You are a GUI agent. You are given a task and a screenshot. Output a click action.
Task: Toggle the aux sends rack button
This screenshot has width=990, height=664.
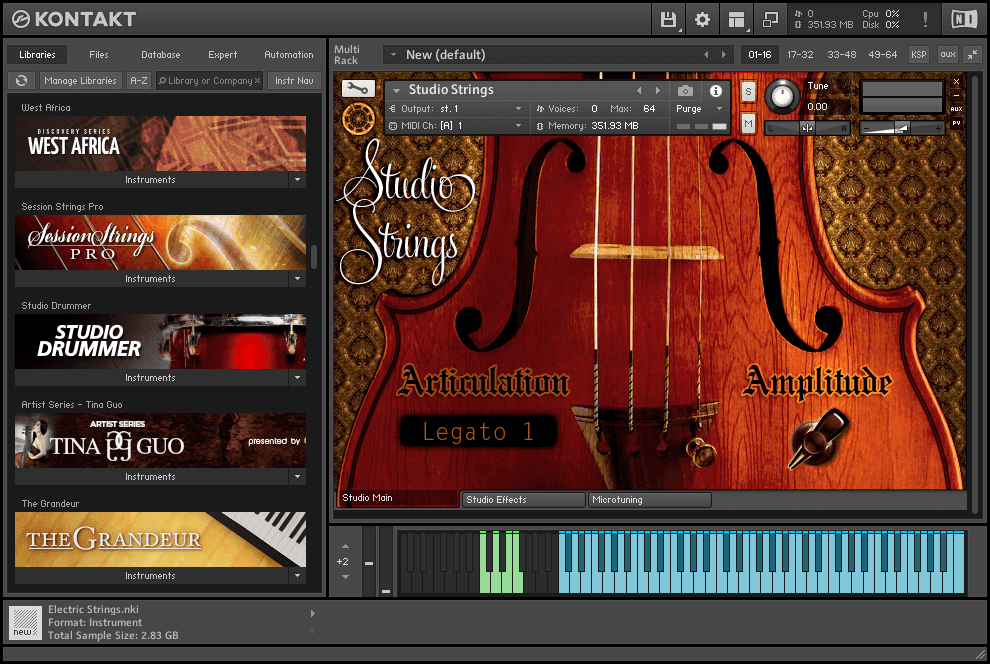point(948,55)
